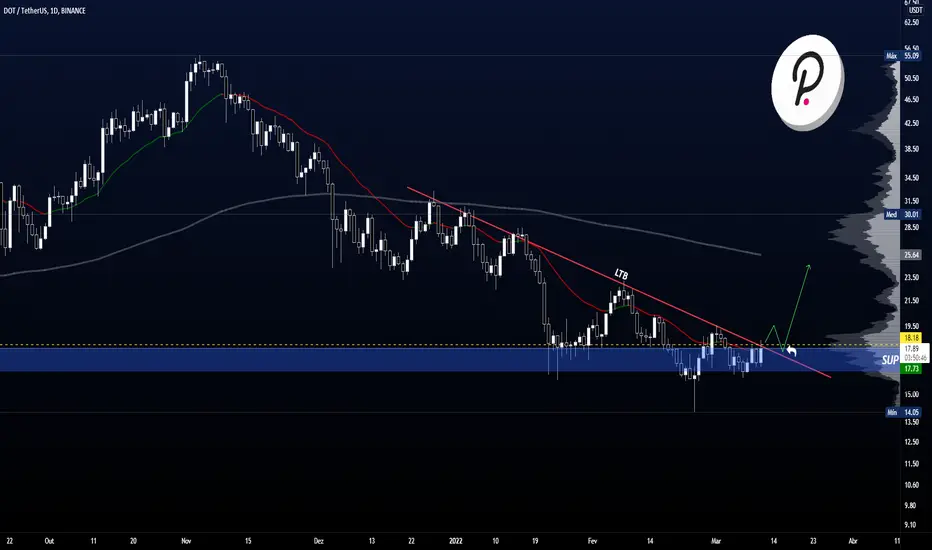Image resolution: width=932 pixels, height=550 pixels.
Task: Click the Med 30.01 price label
Action: coord(903,215)
